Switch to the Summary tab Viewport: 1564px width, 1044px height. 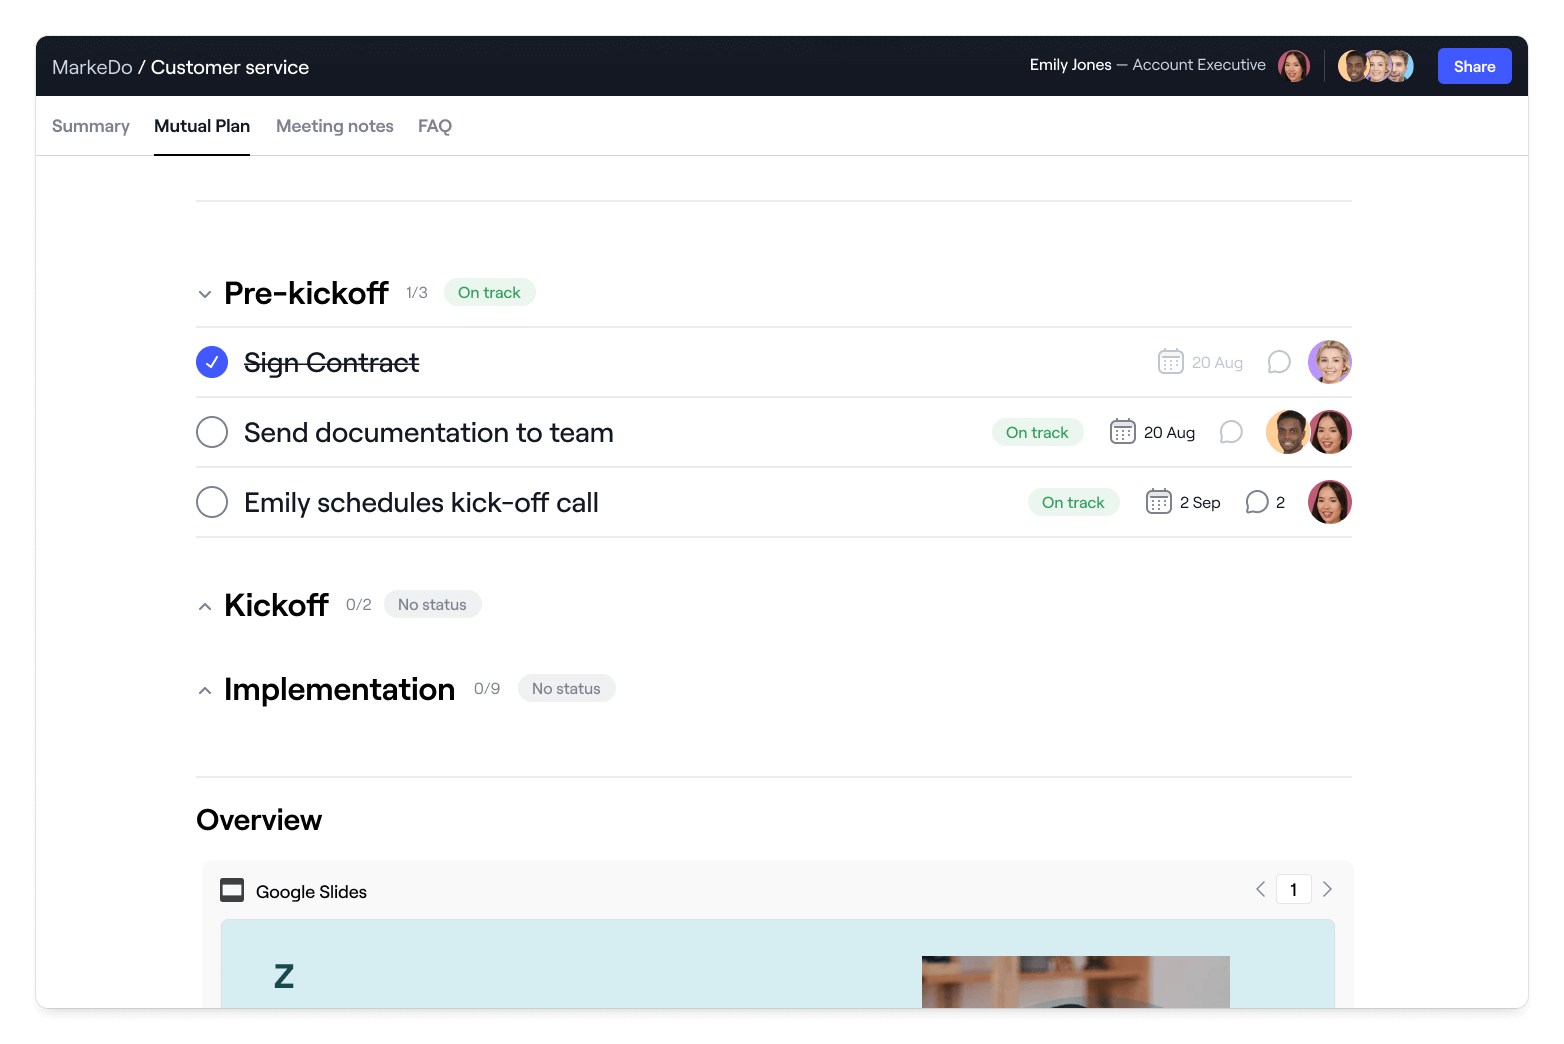(x=90, y=125)
